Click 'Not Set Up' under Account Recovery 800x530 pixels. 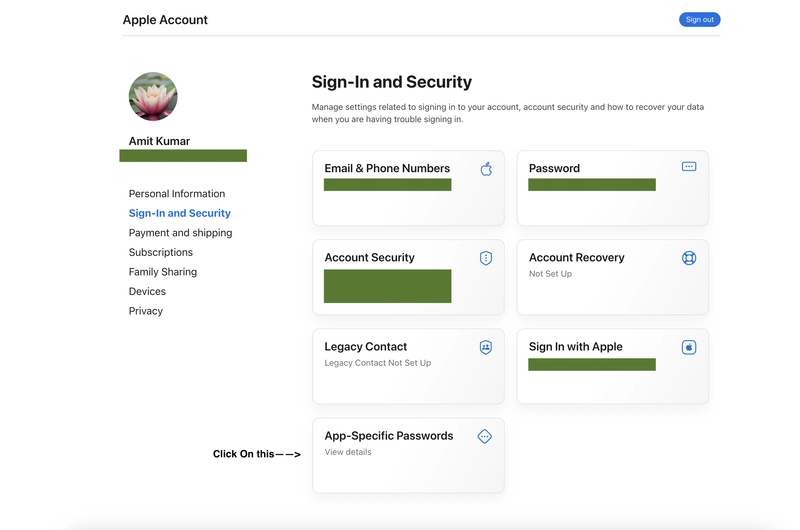tap(551, 274)
